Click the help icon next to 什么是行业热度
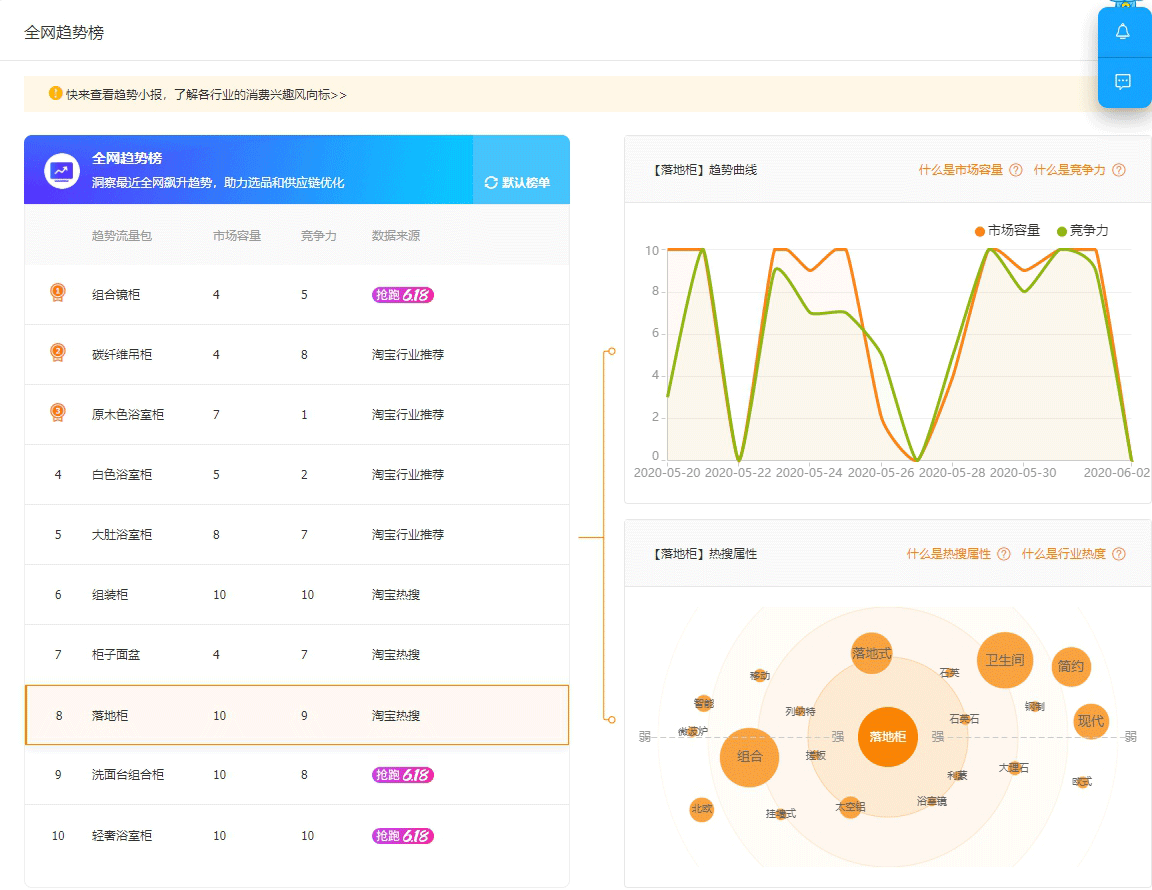Viewport: 1152px width, 890px height. tap(1119, 554)
